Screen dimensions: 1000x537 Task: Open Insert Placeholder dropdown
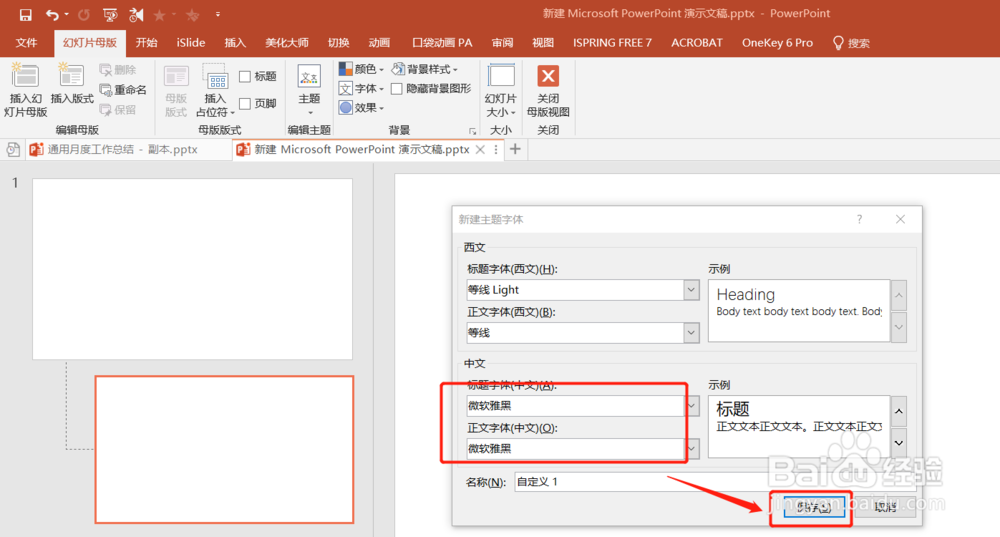click(216, 91)
